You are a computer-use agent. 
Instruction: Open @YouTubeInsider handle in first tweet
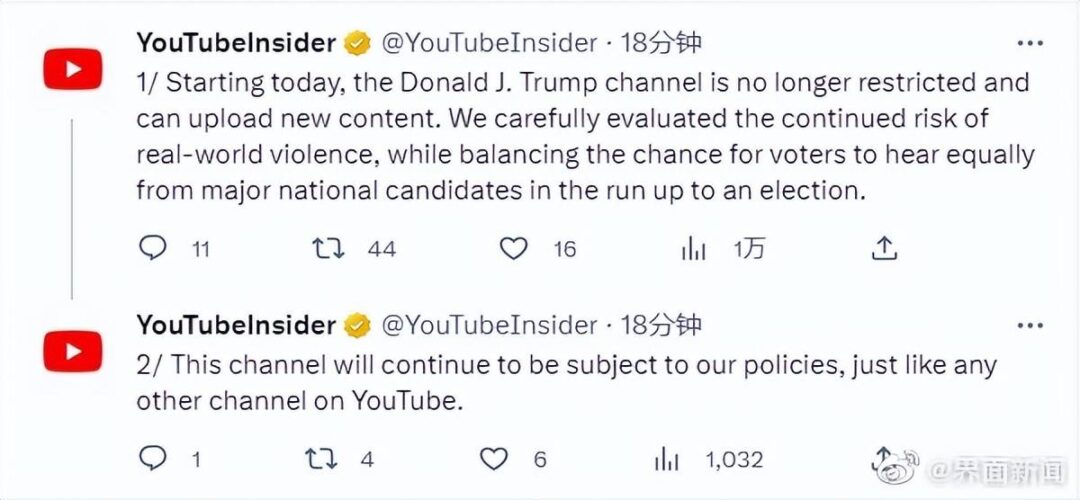point(489,43)
